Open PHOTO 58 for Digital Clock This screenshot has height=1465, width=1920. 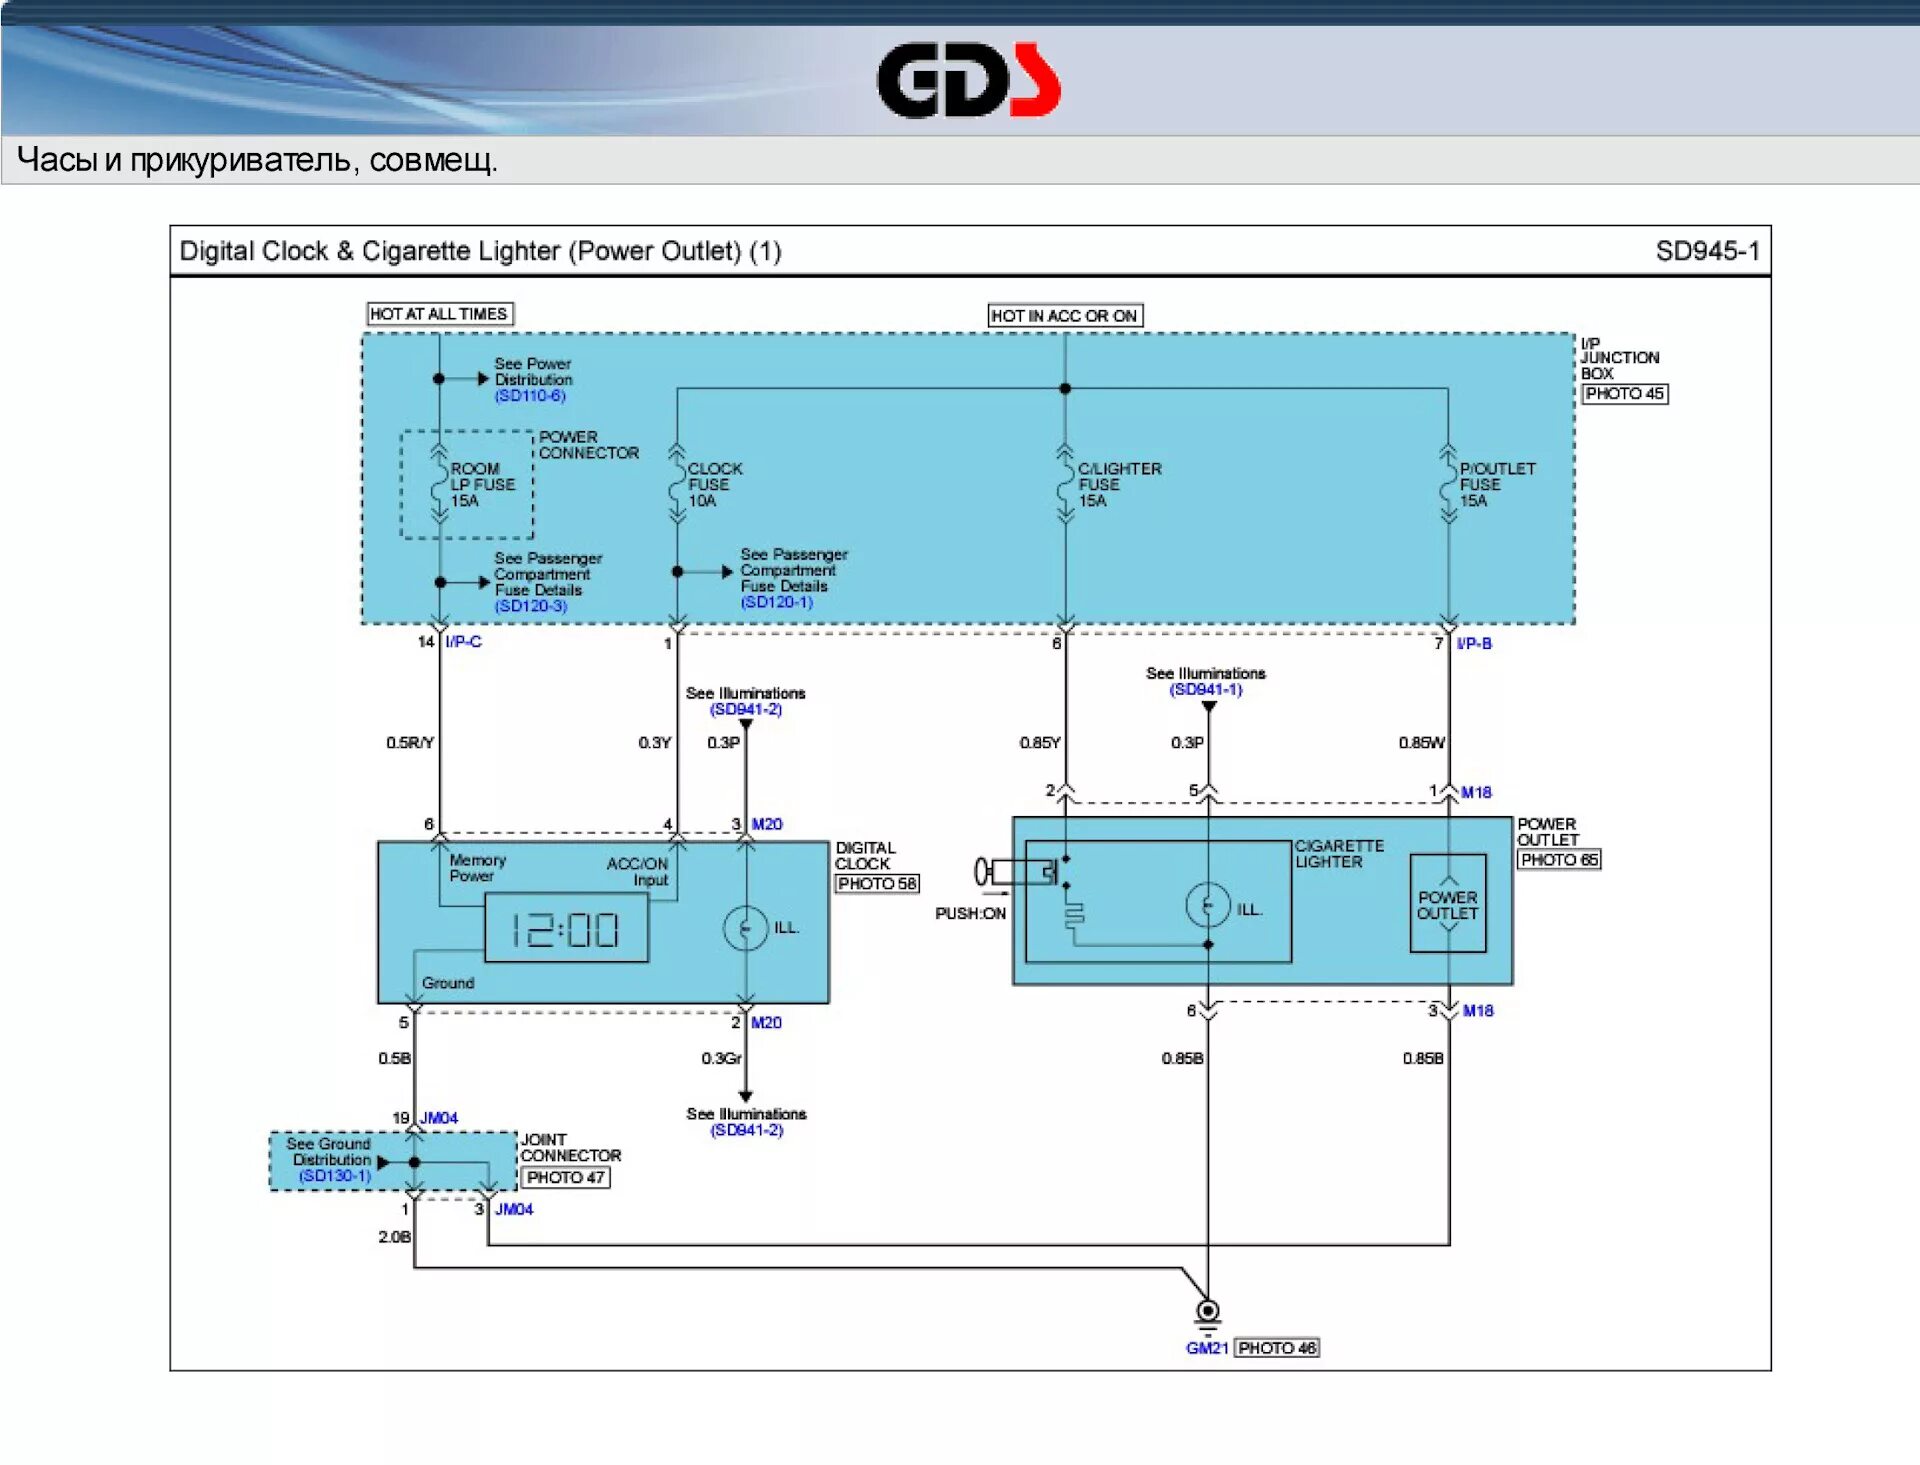coord(877,883)
